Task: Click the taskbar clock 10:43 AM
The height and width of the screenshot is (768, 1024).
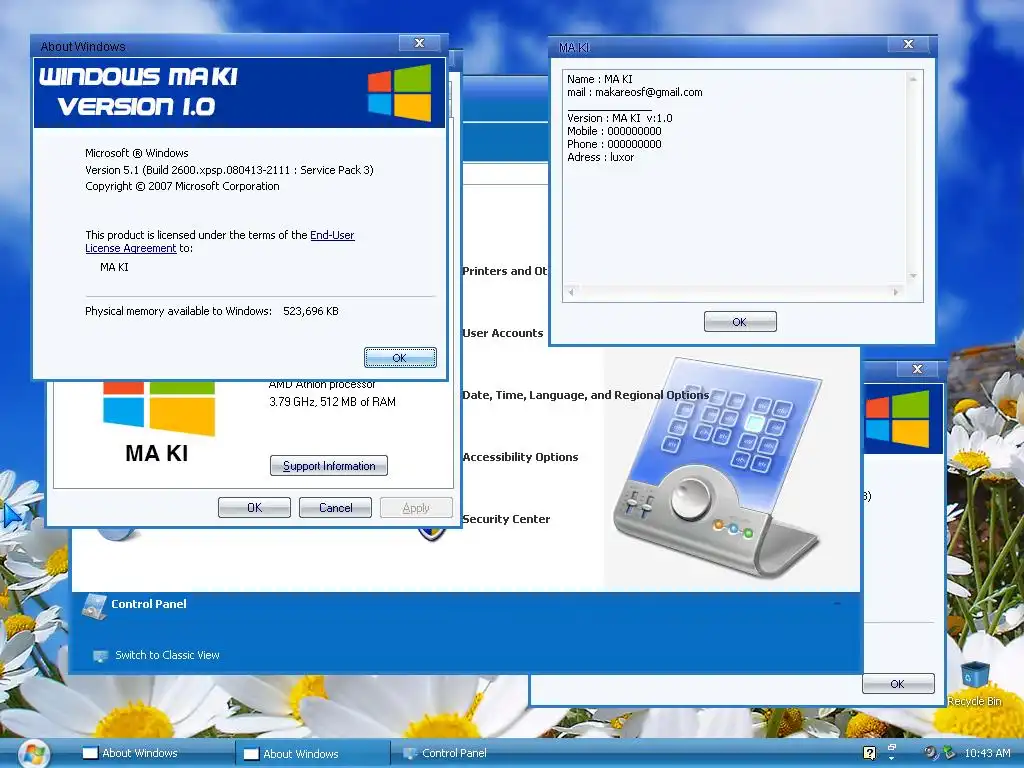Action: click(987, 753)
